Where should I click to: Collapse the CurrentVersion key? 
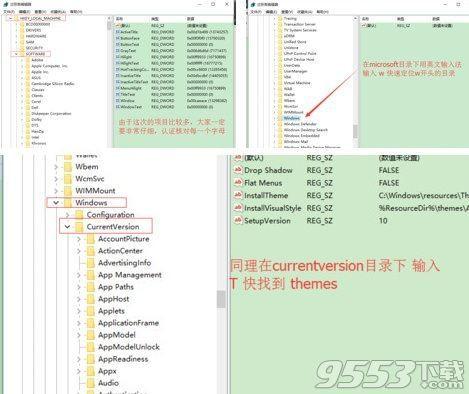(67, 227)
